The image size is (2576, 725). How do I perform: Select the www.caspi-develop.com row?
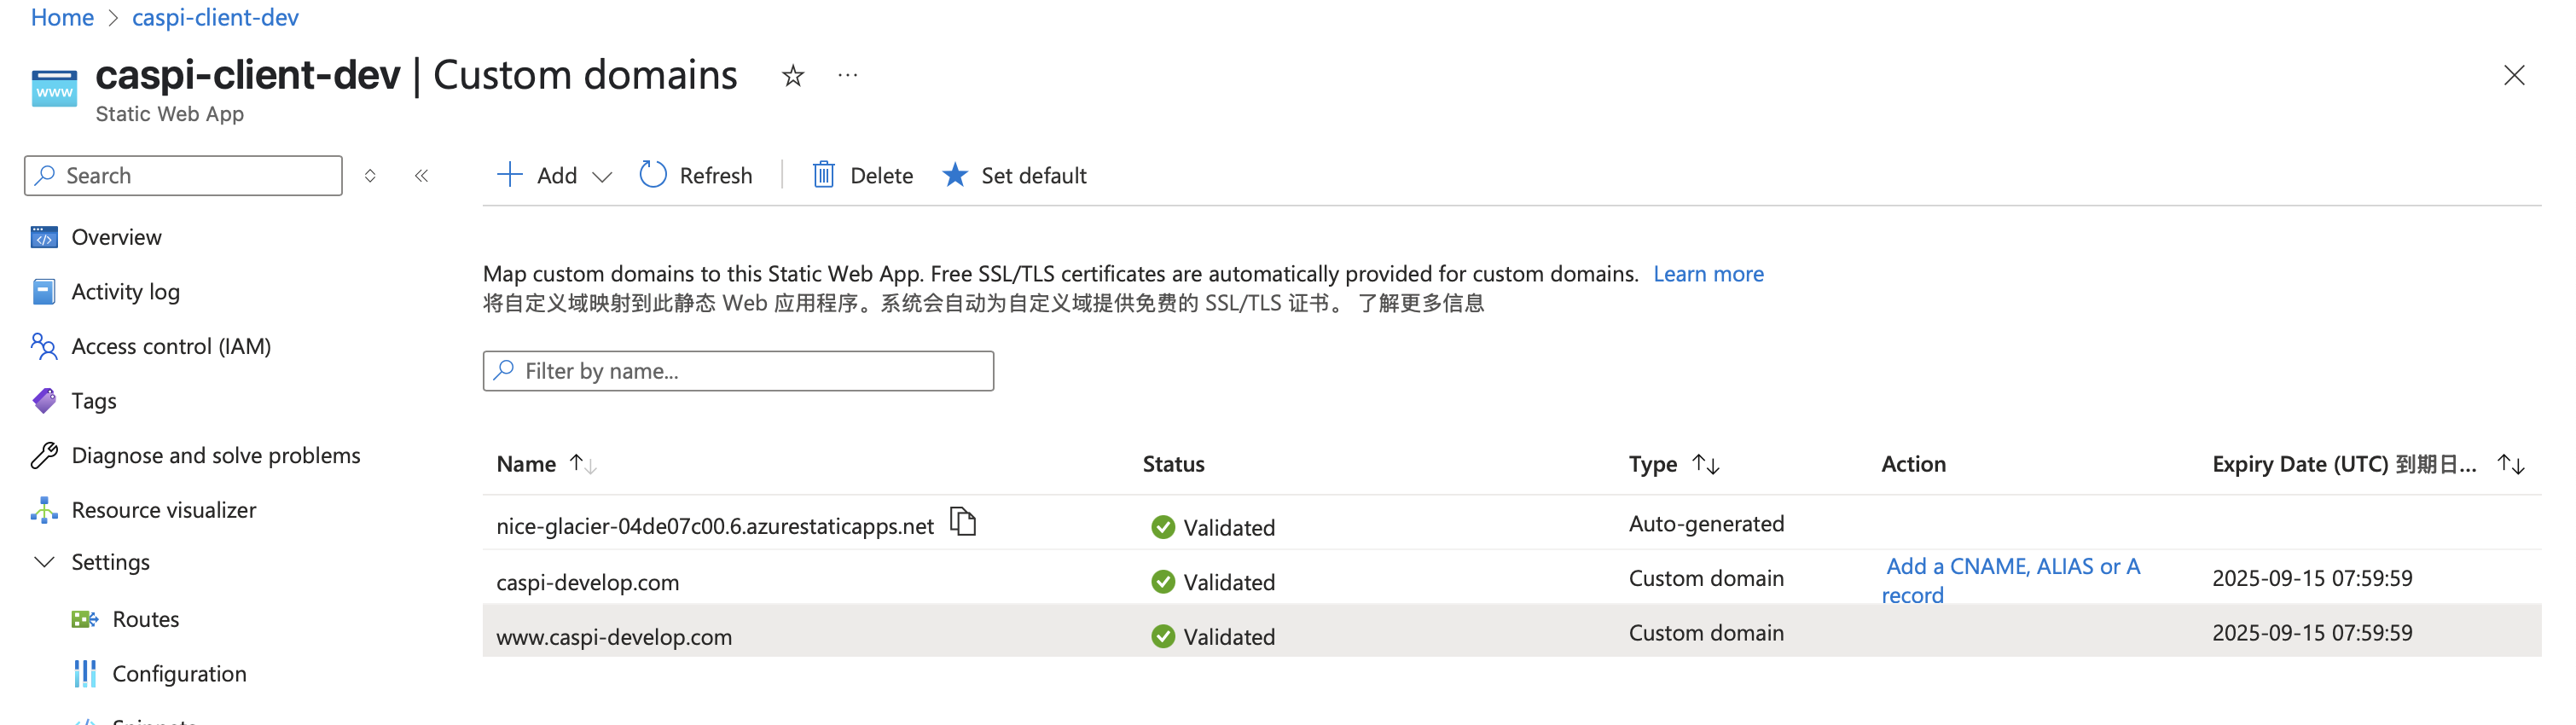[614, 637]
